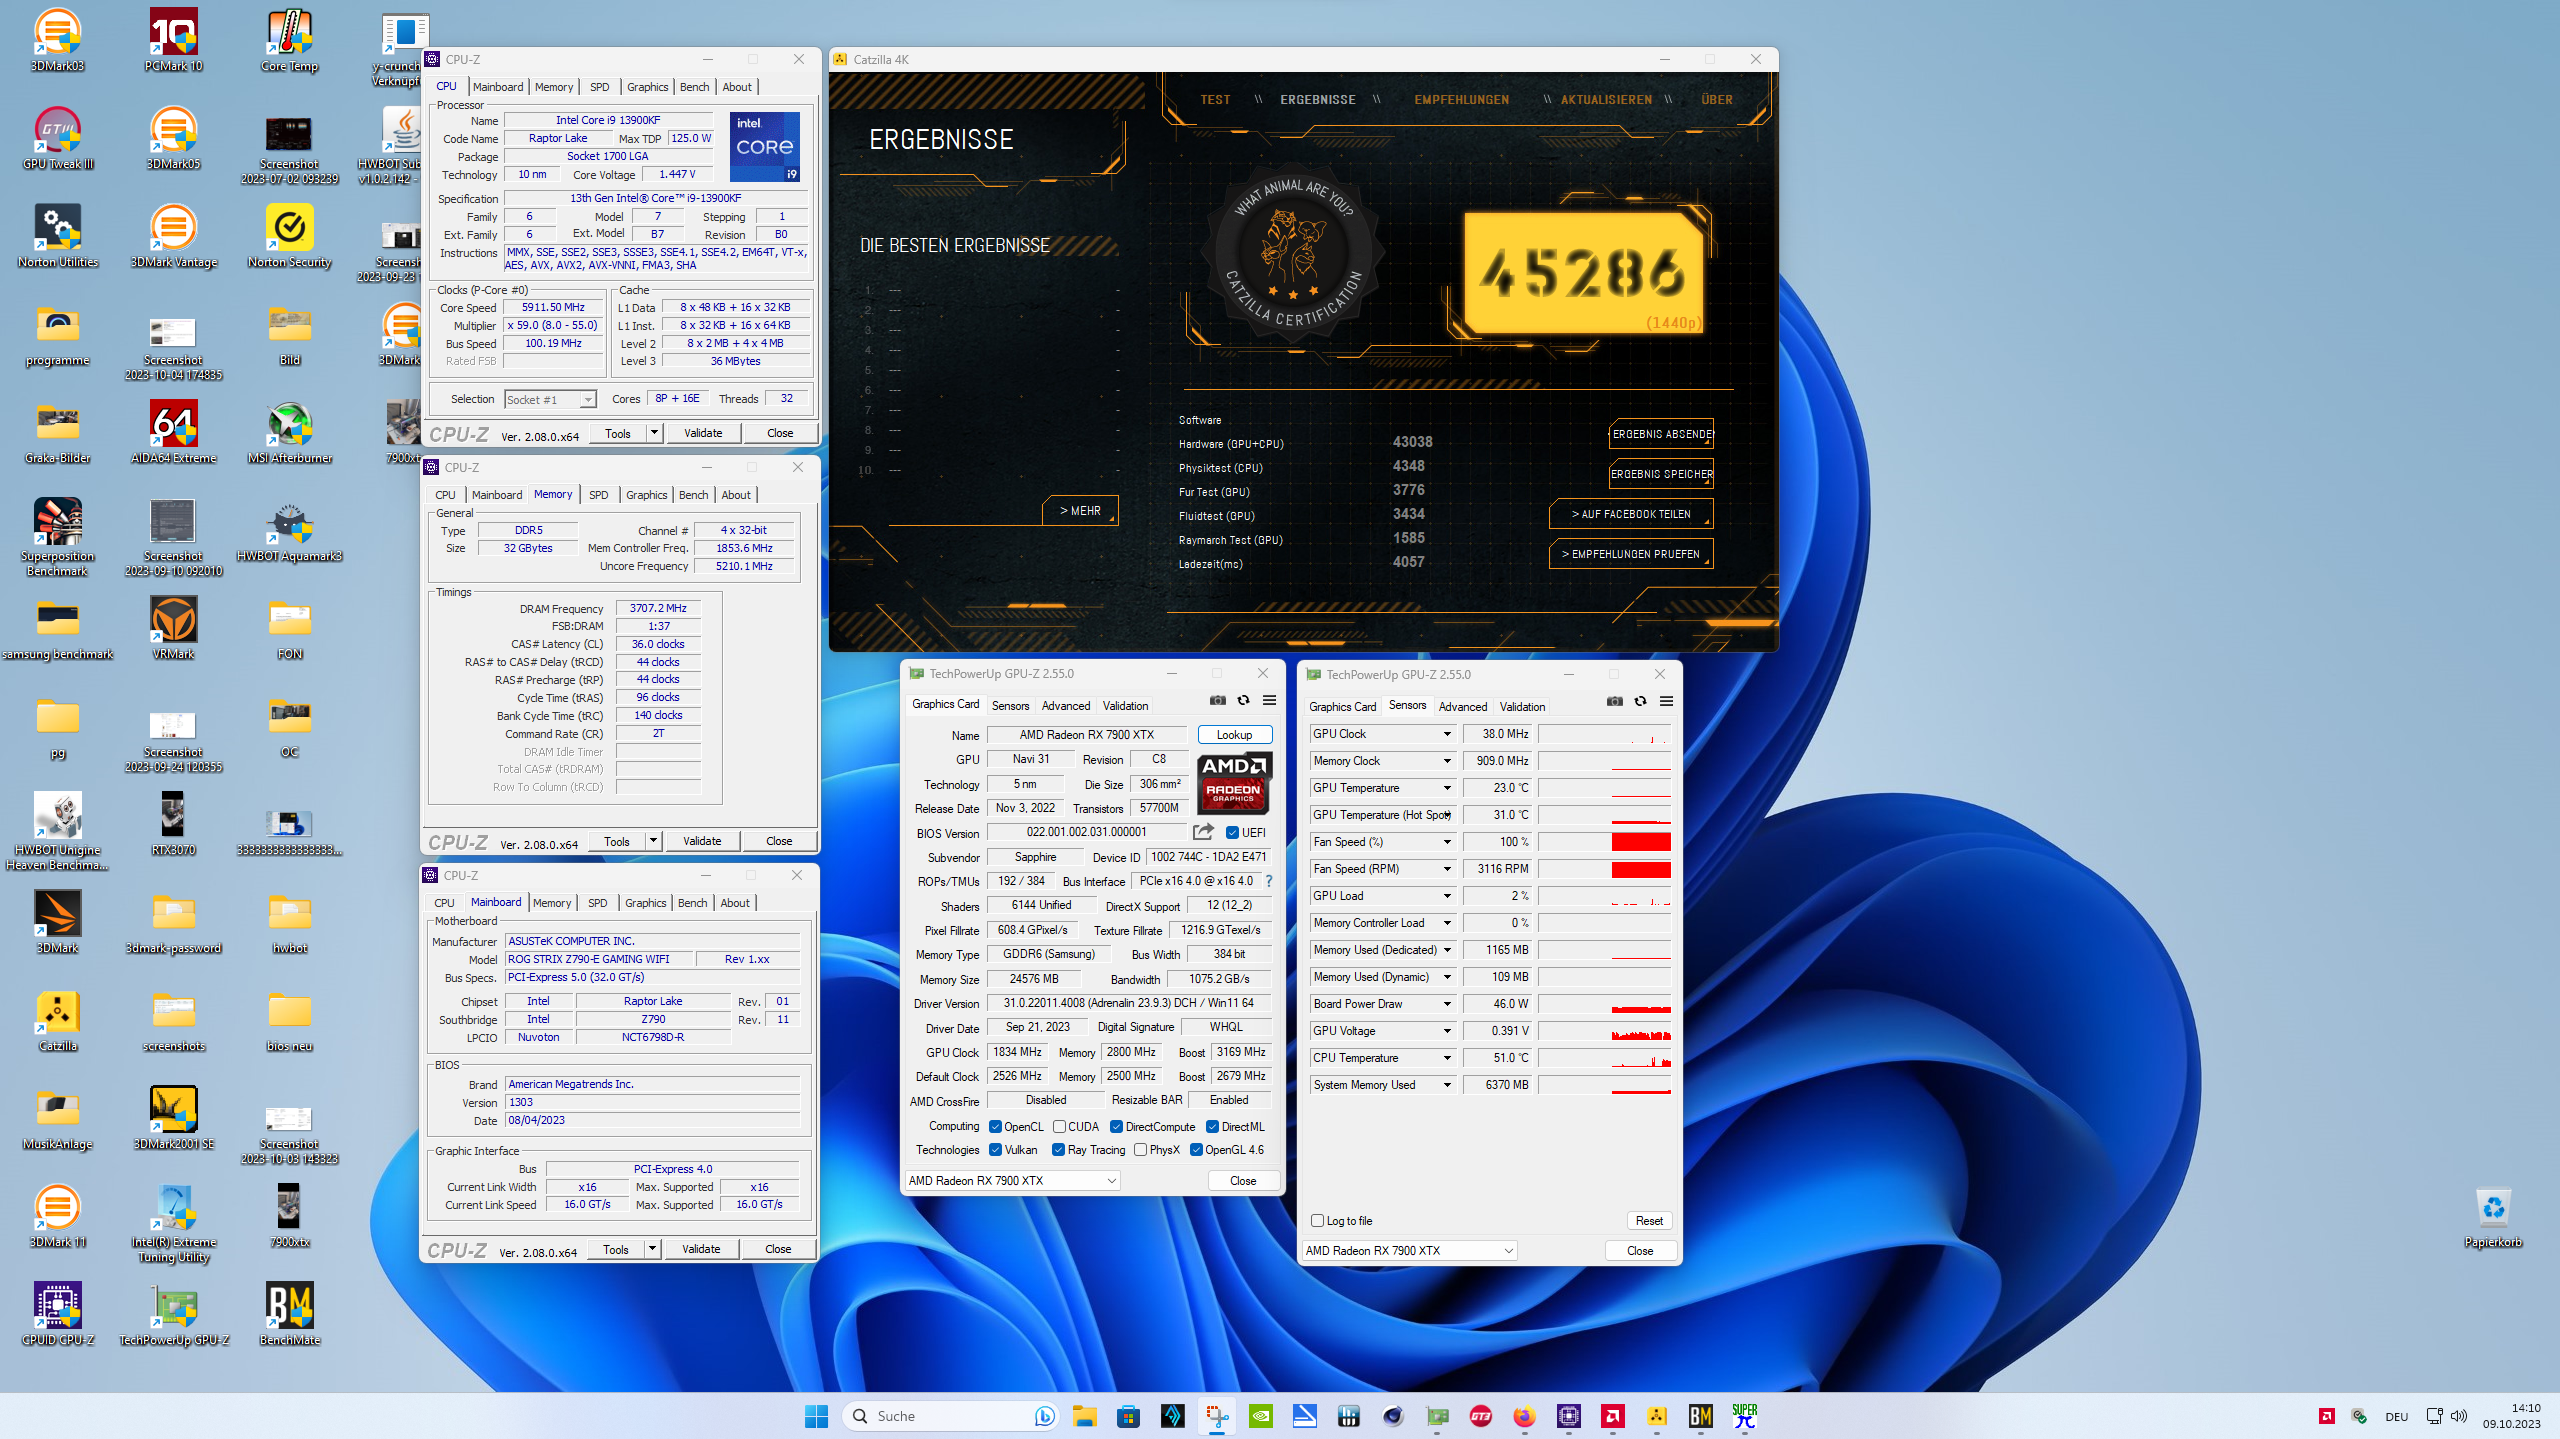
Task: Toggle the PhysX checkbox
Action: 1140,1150
